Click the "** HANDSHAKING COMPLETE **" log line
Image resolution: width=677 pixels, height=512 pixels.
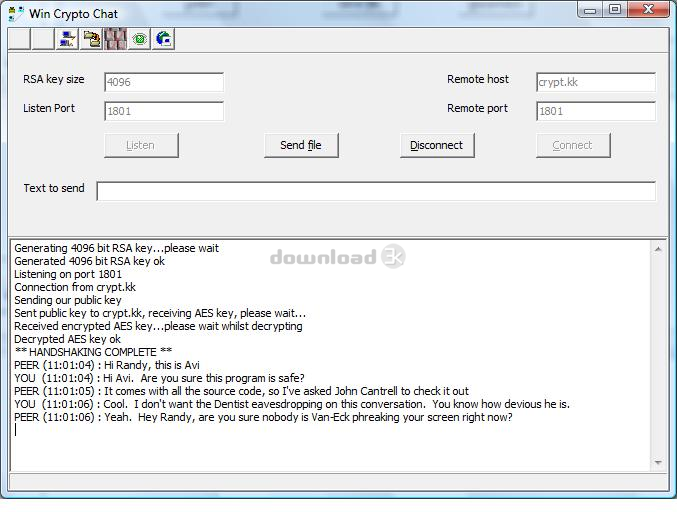click(93, 352)
